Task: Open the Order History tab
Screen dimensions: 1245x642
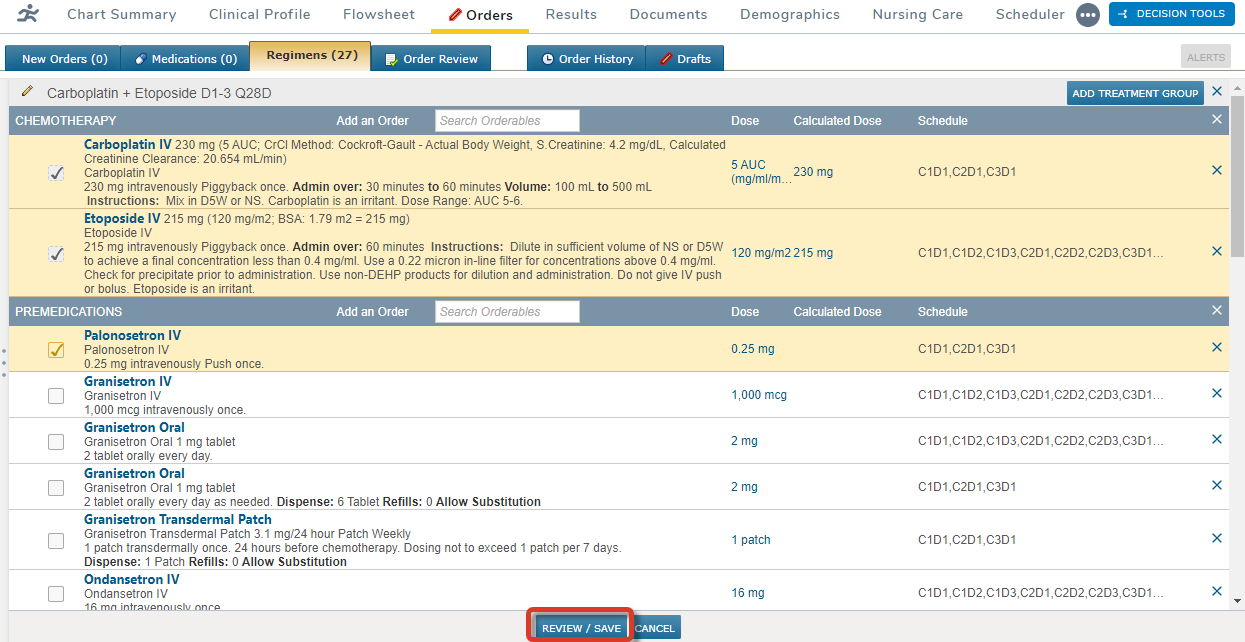Action: [586, 59]
